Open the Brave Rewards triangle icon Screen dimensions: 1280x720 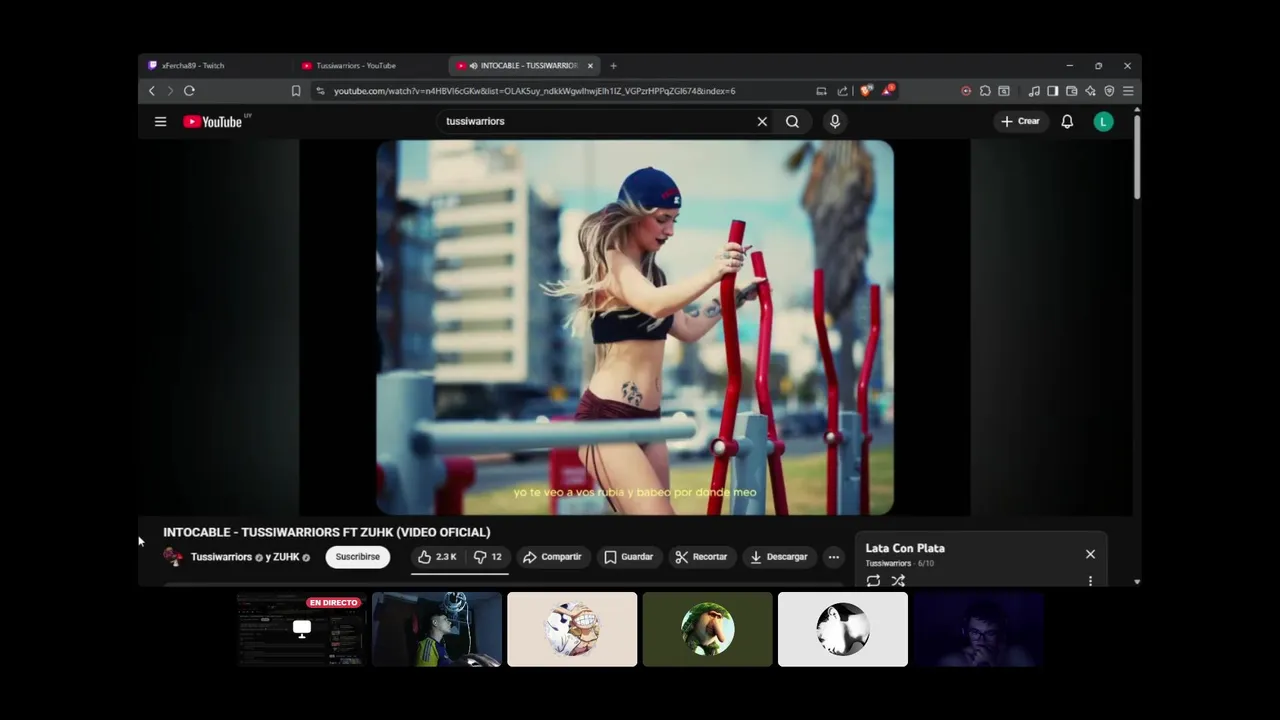point(889,90)
